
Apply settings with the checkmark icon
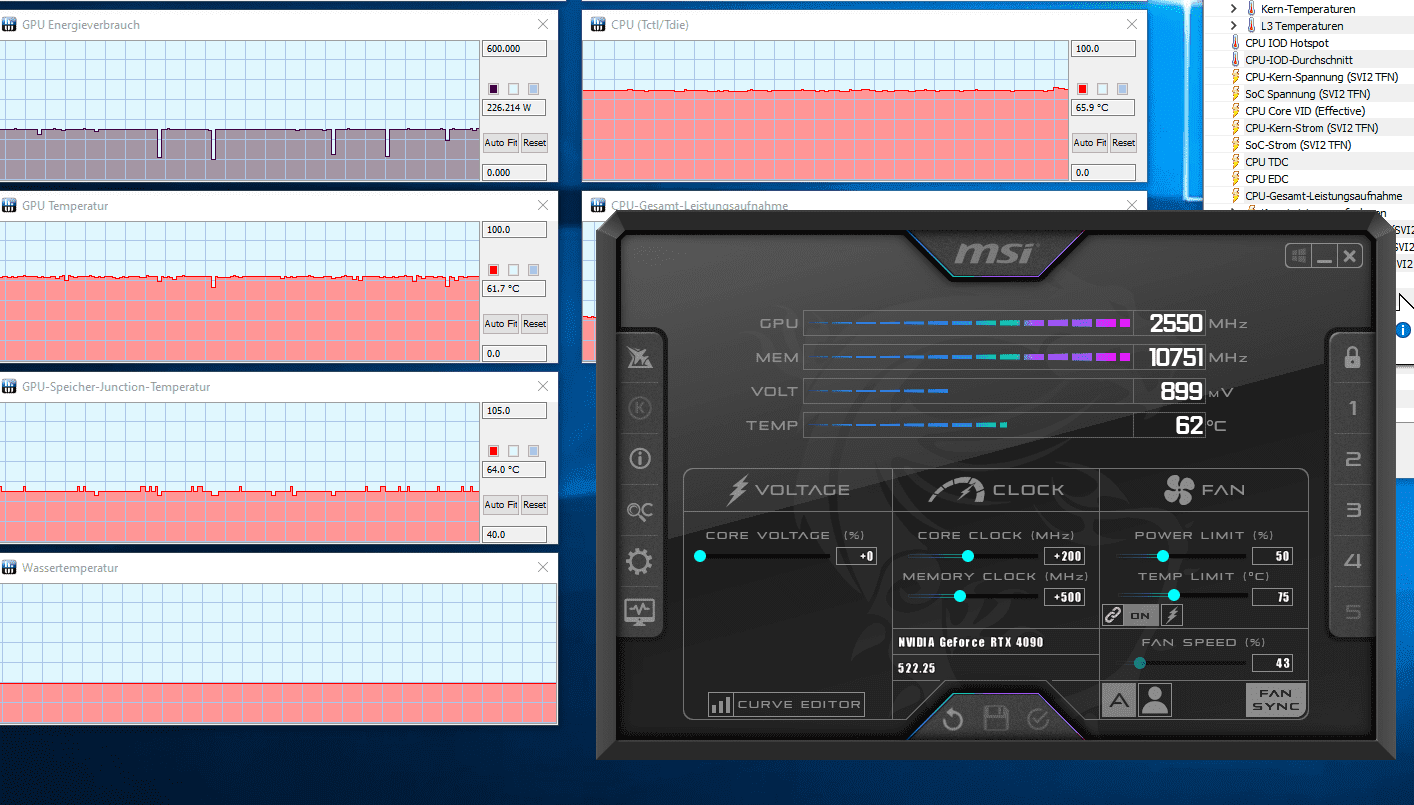point(1038,719)
